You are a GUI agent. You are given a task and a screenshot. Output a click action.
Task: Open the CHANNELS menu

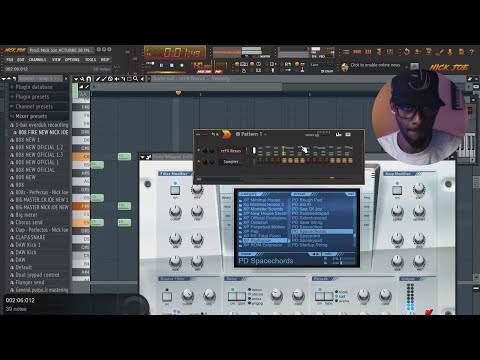(37, 60)
